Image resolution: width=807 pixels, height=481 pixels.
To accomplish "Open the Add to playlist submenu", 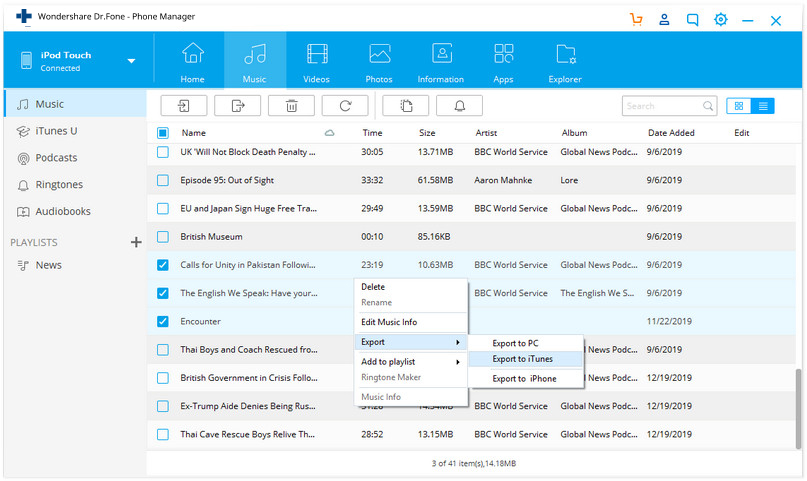I will (411, 362).
